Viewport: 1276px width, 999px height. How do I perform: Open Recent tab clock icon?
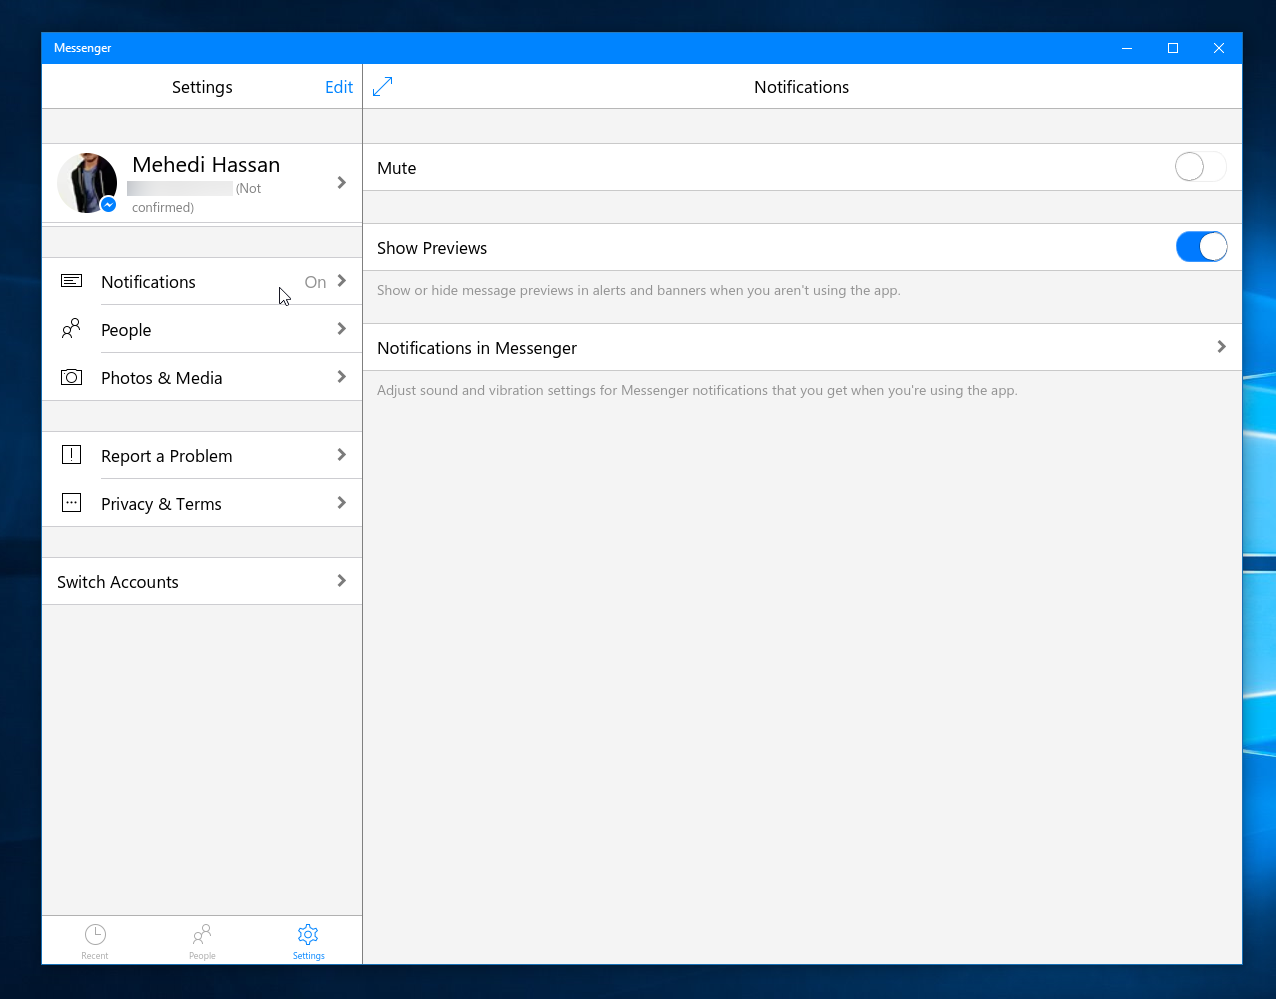pyautogui.click(x=95, y=934)
